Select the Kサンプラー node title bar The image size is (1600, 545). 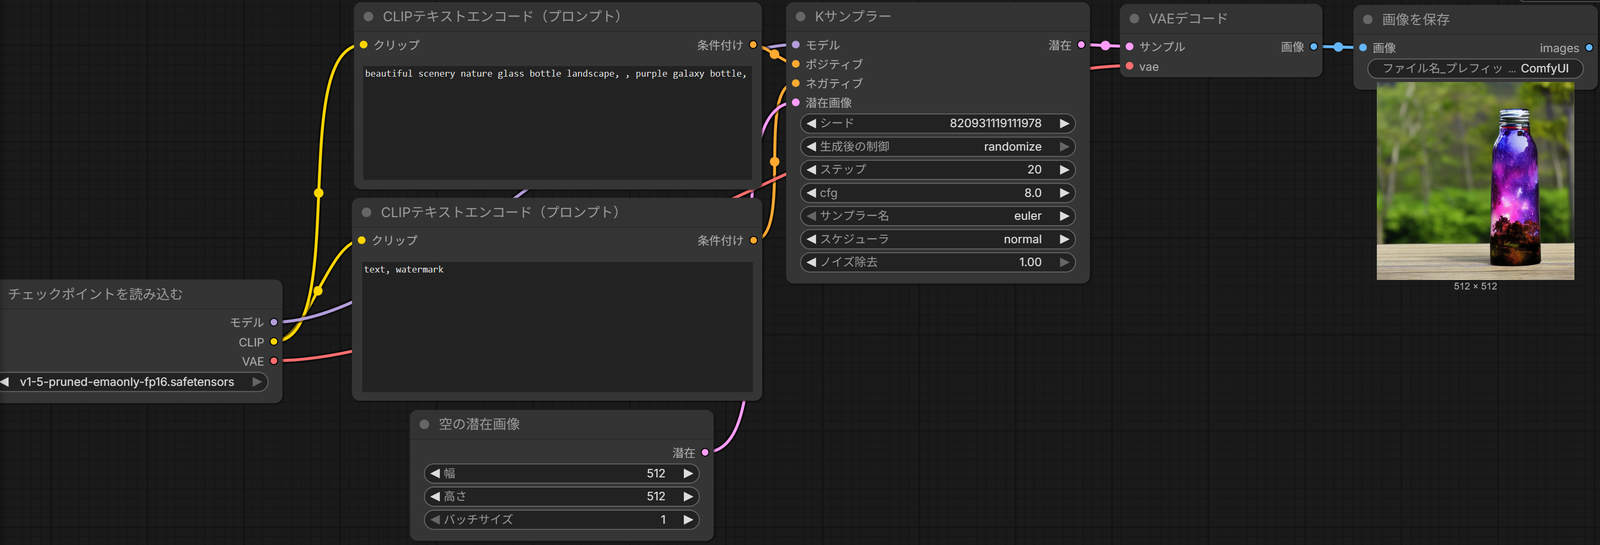938,17
